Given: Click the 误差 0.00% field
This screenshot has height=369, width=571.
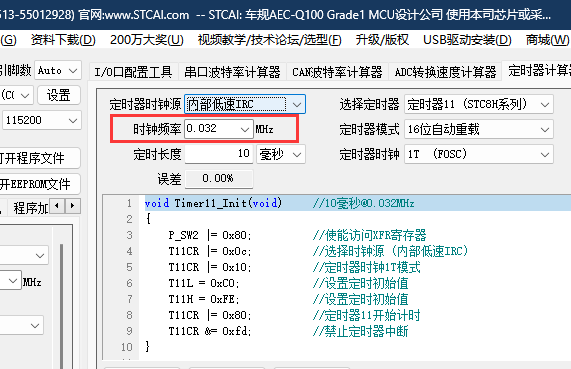Looking at the screenshot, I should click(x=218, y=178).
